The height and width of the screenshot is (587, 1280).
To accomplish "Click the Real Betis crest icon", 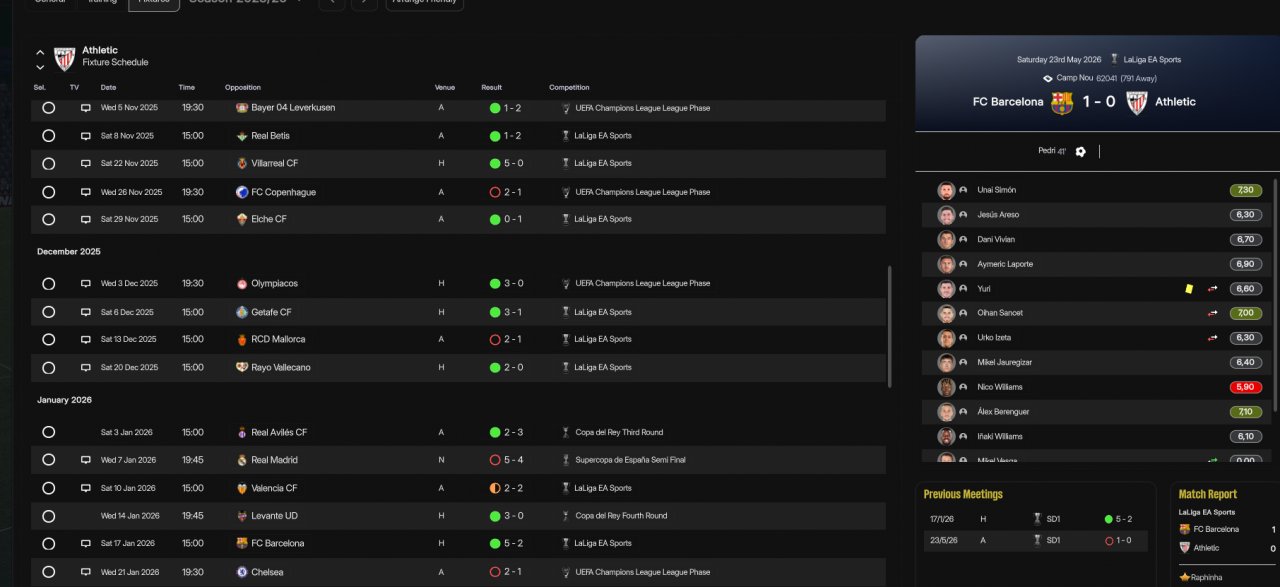I will coord(242,135).
